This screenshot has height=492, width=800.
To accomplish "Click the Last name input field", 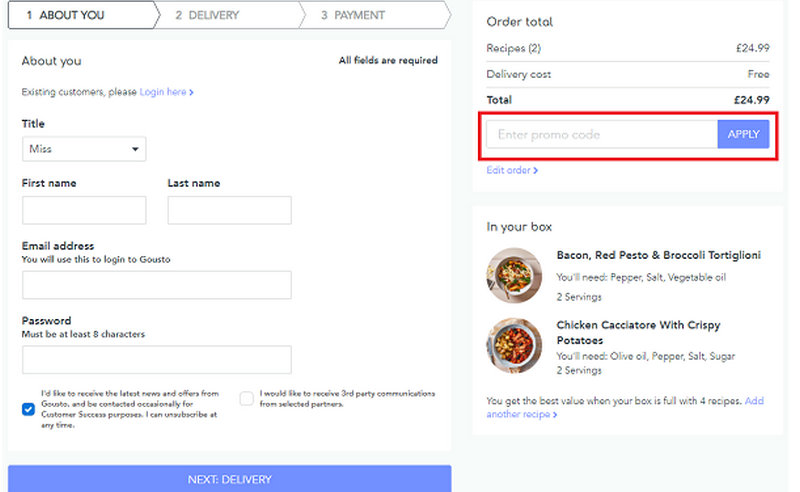I will [x=229, y=210].
